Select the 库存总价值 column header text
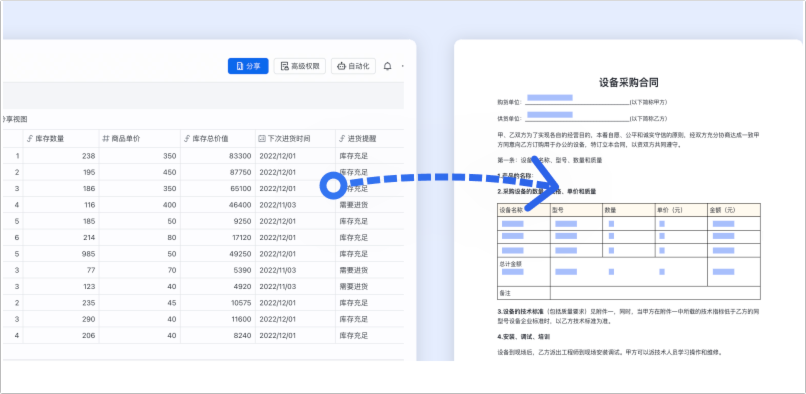The height and width of the screenshot is (394, 806). [211, 139]
